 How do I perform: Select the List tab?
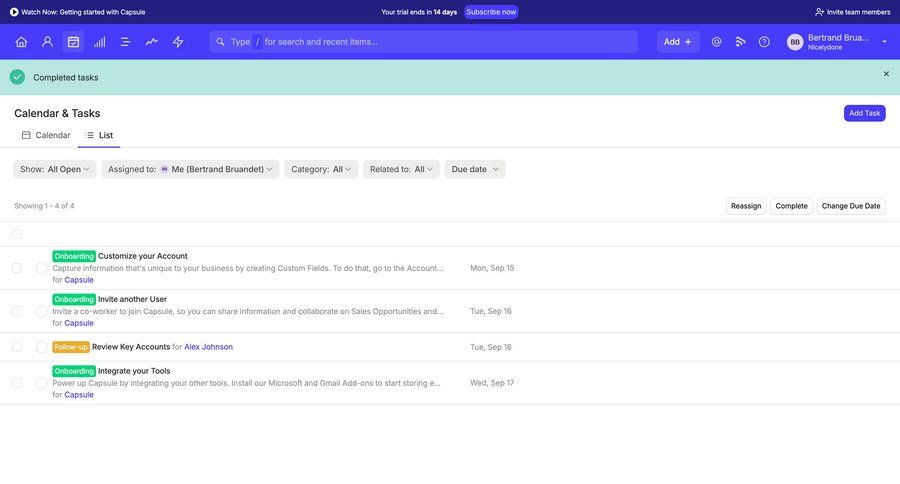99,135
